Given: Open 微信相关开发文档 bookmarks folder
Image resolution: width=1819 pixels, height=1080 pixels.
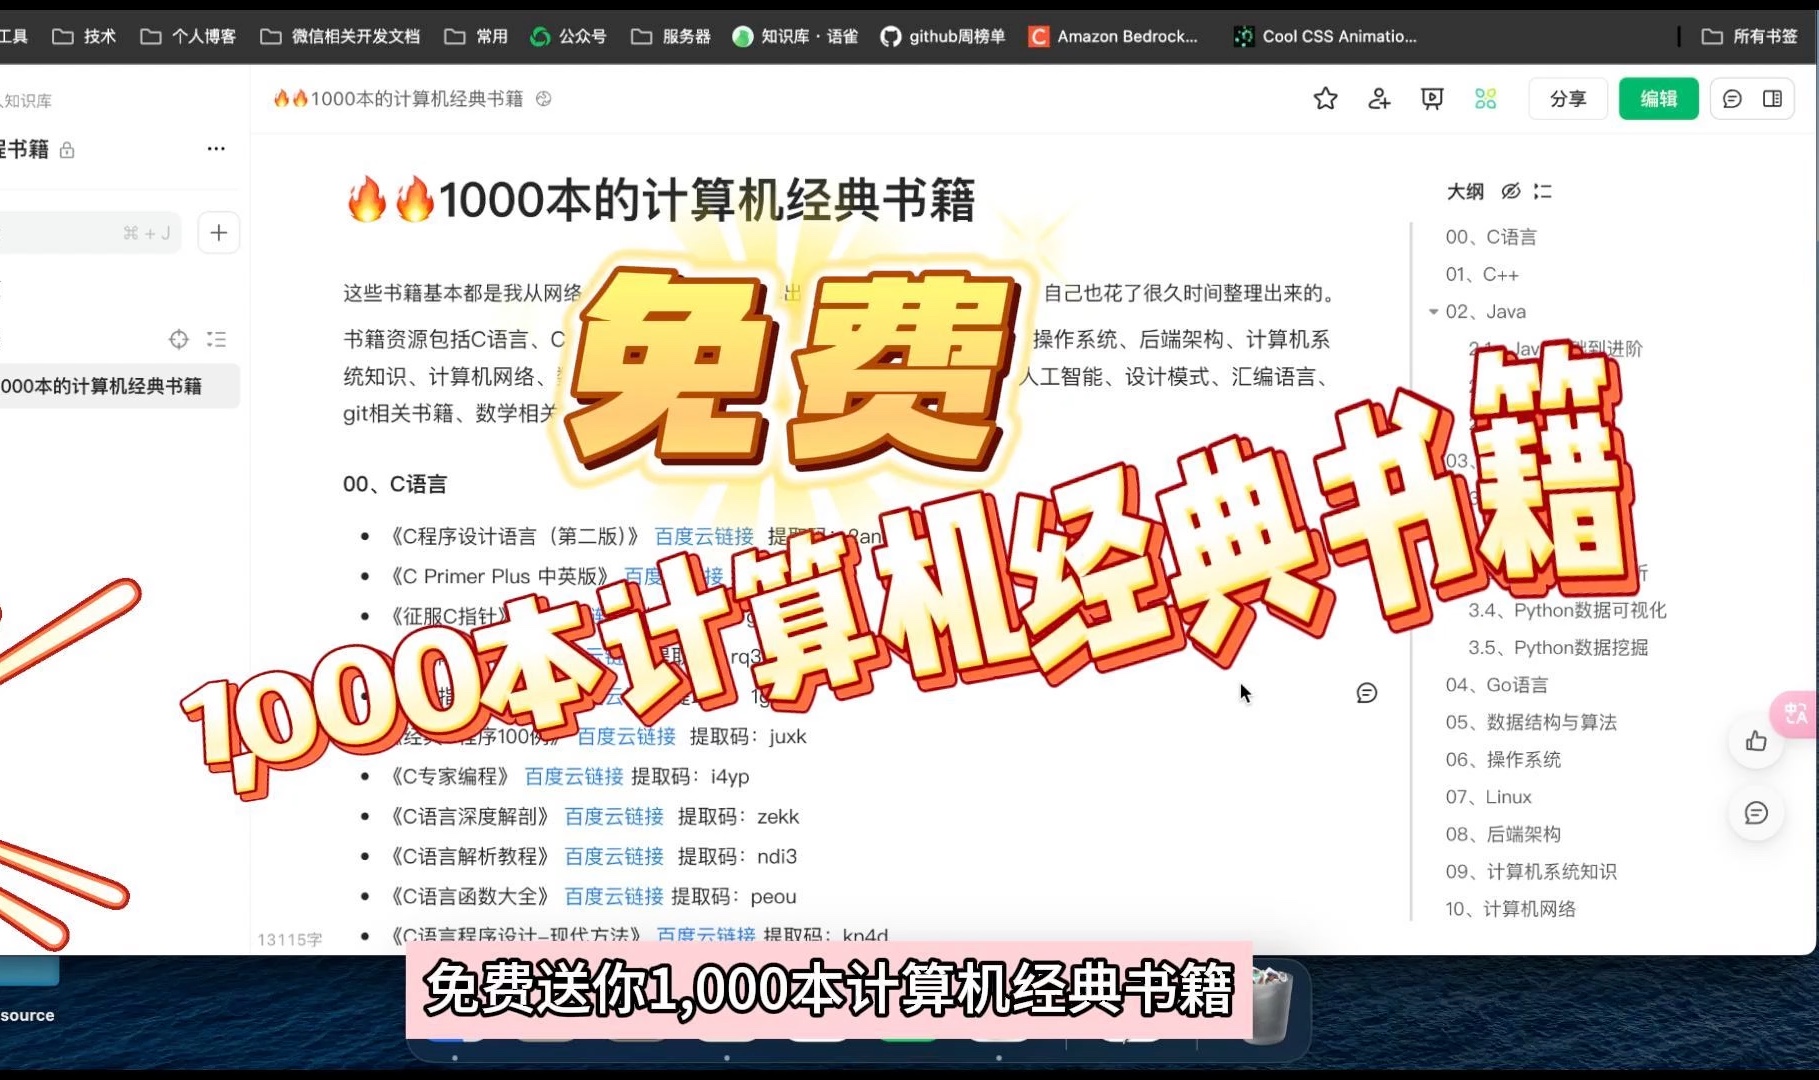Looking at the screenshot, I should pyautogui.click(x=340, y=36).
